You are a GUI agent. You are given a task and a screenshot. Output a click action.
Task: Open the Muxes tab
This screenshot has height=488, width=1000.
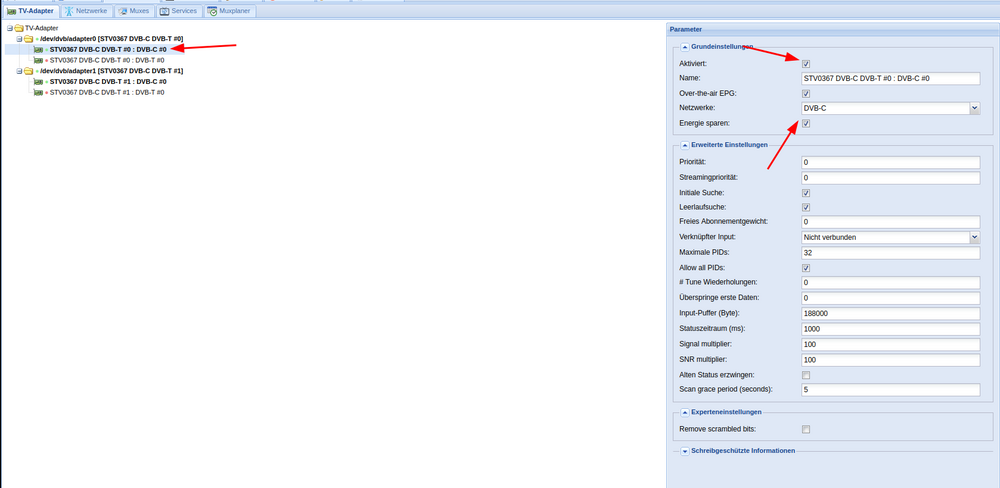click(x=134, y=11)
